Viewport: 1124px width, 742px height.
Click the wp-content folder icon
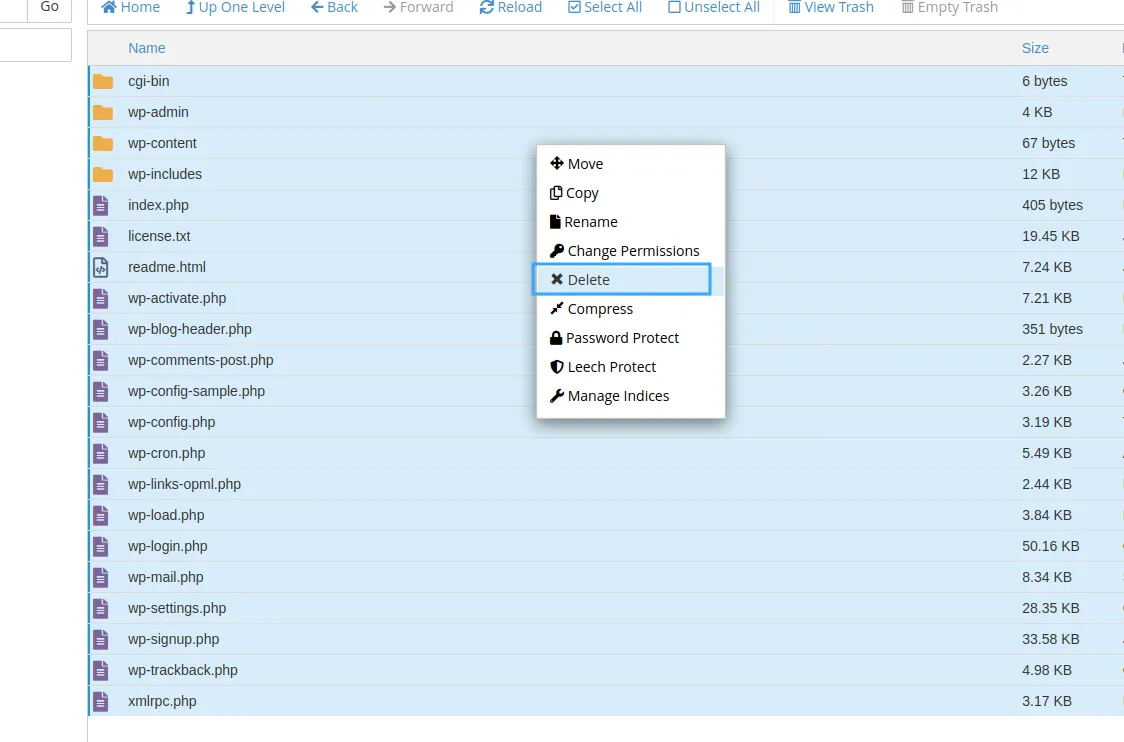tap(103, 143)
